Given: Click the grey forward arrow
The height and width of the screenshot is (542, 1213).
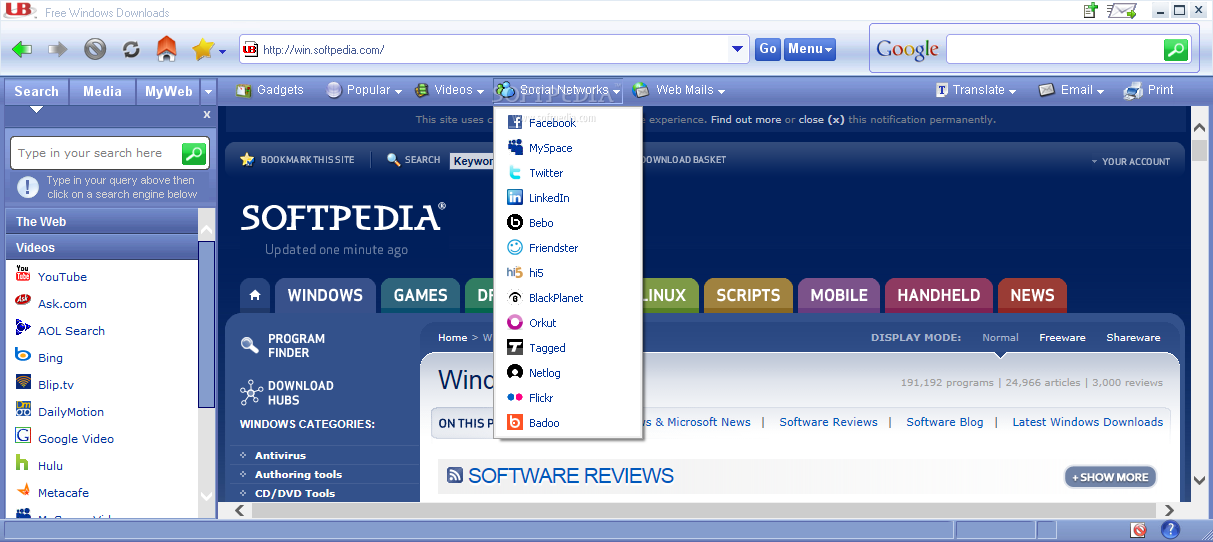Looking at the screenshot, I should coord(58,49).
